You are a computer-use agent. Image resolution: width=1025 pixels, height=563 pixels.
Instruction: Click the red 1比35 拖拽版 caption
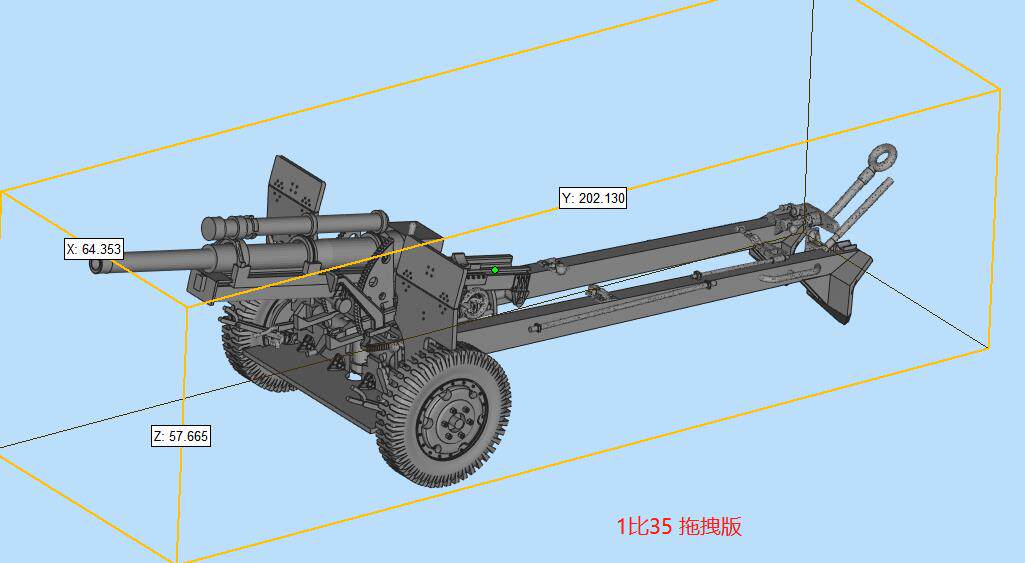coord(679,526)
